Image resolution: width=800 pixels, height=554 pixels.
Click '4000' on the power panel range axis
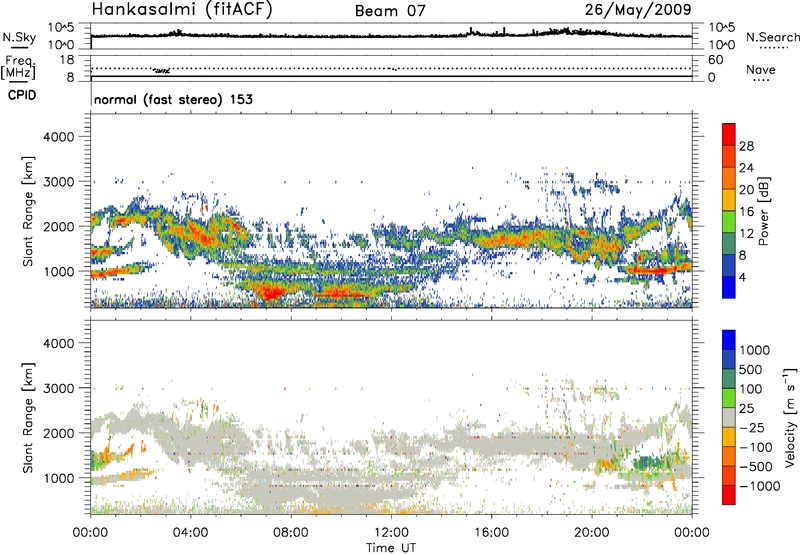[59, 137]
